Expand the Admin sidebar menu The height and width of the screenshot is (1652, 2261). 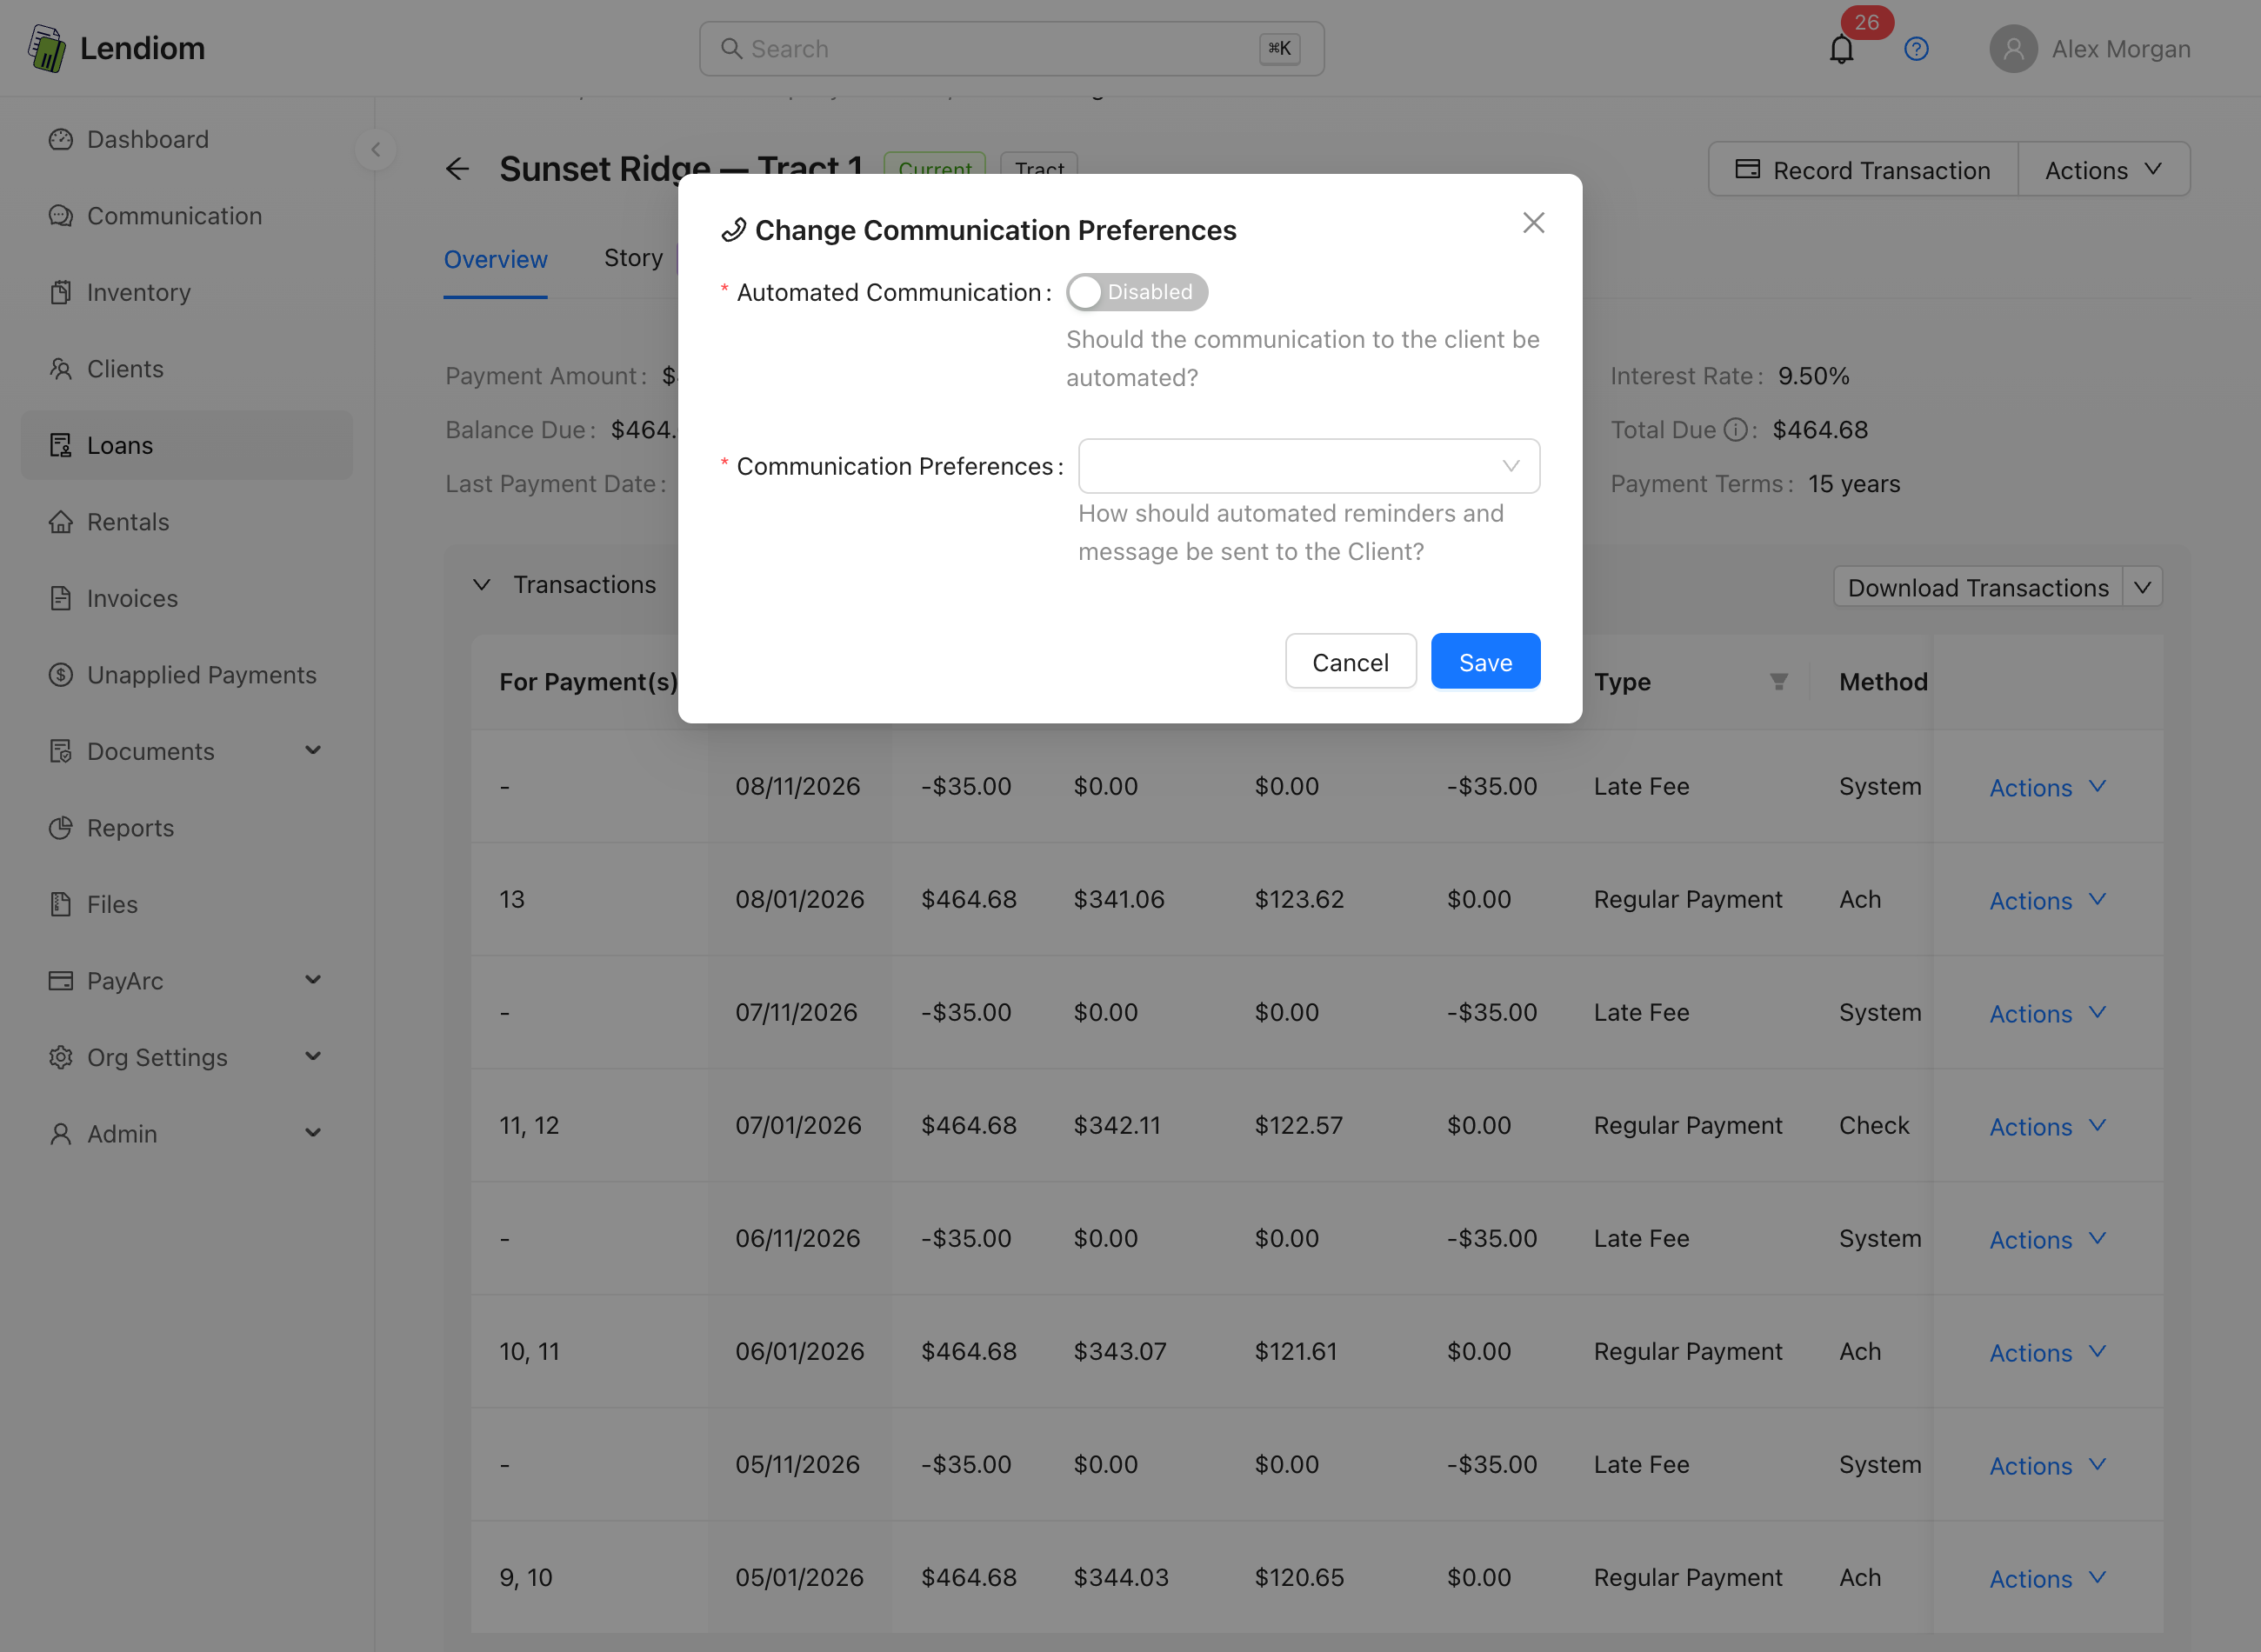pos(186,1134)
